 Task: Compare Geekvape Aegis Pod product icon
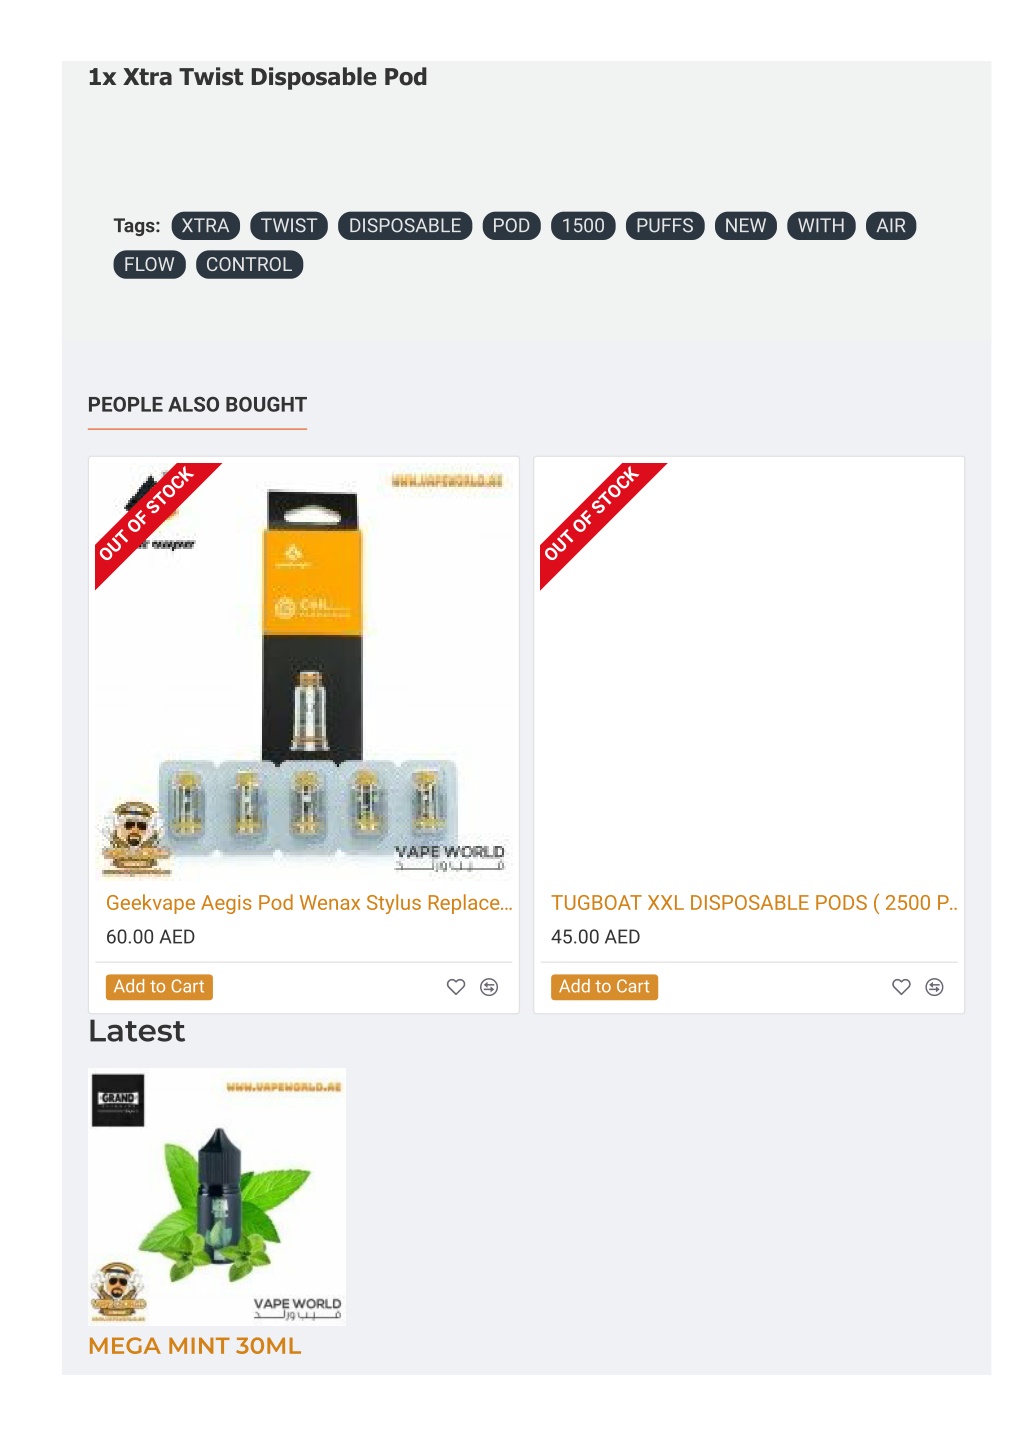[x=489, y=987]
